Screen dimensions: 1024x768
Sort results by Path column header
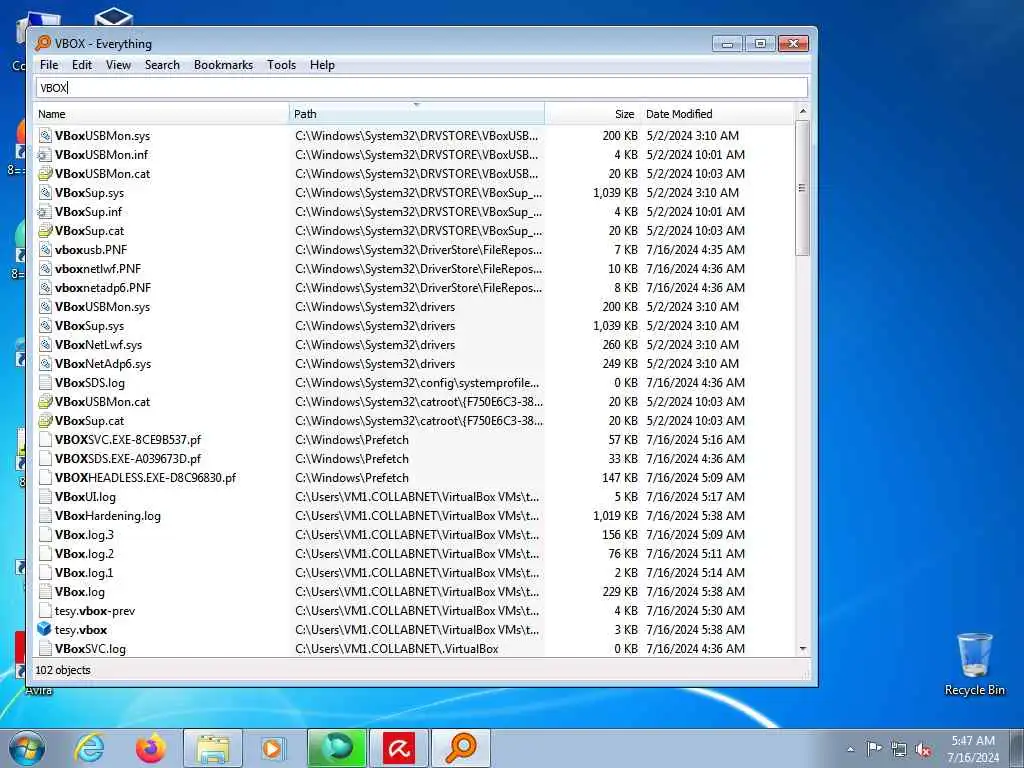pyautogui.click(x=417, y=114)
